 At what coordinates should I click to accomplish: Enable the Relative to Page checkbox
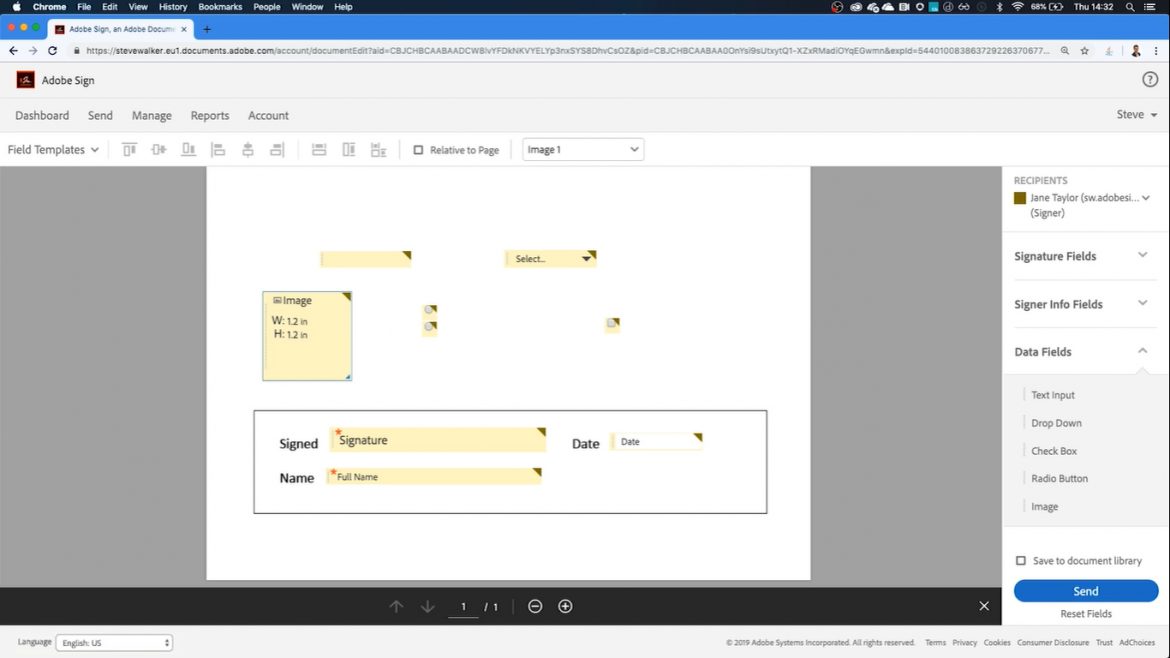tap(419, 149)
